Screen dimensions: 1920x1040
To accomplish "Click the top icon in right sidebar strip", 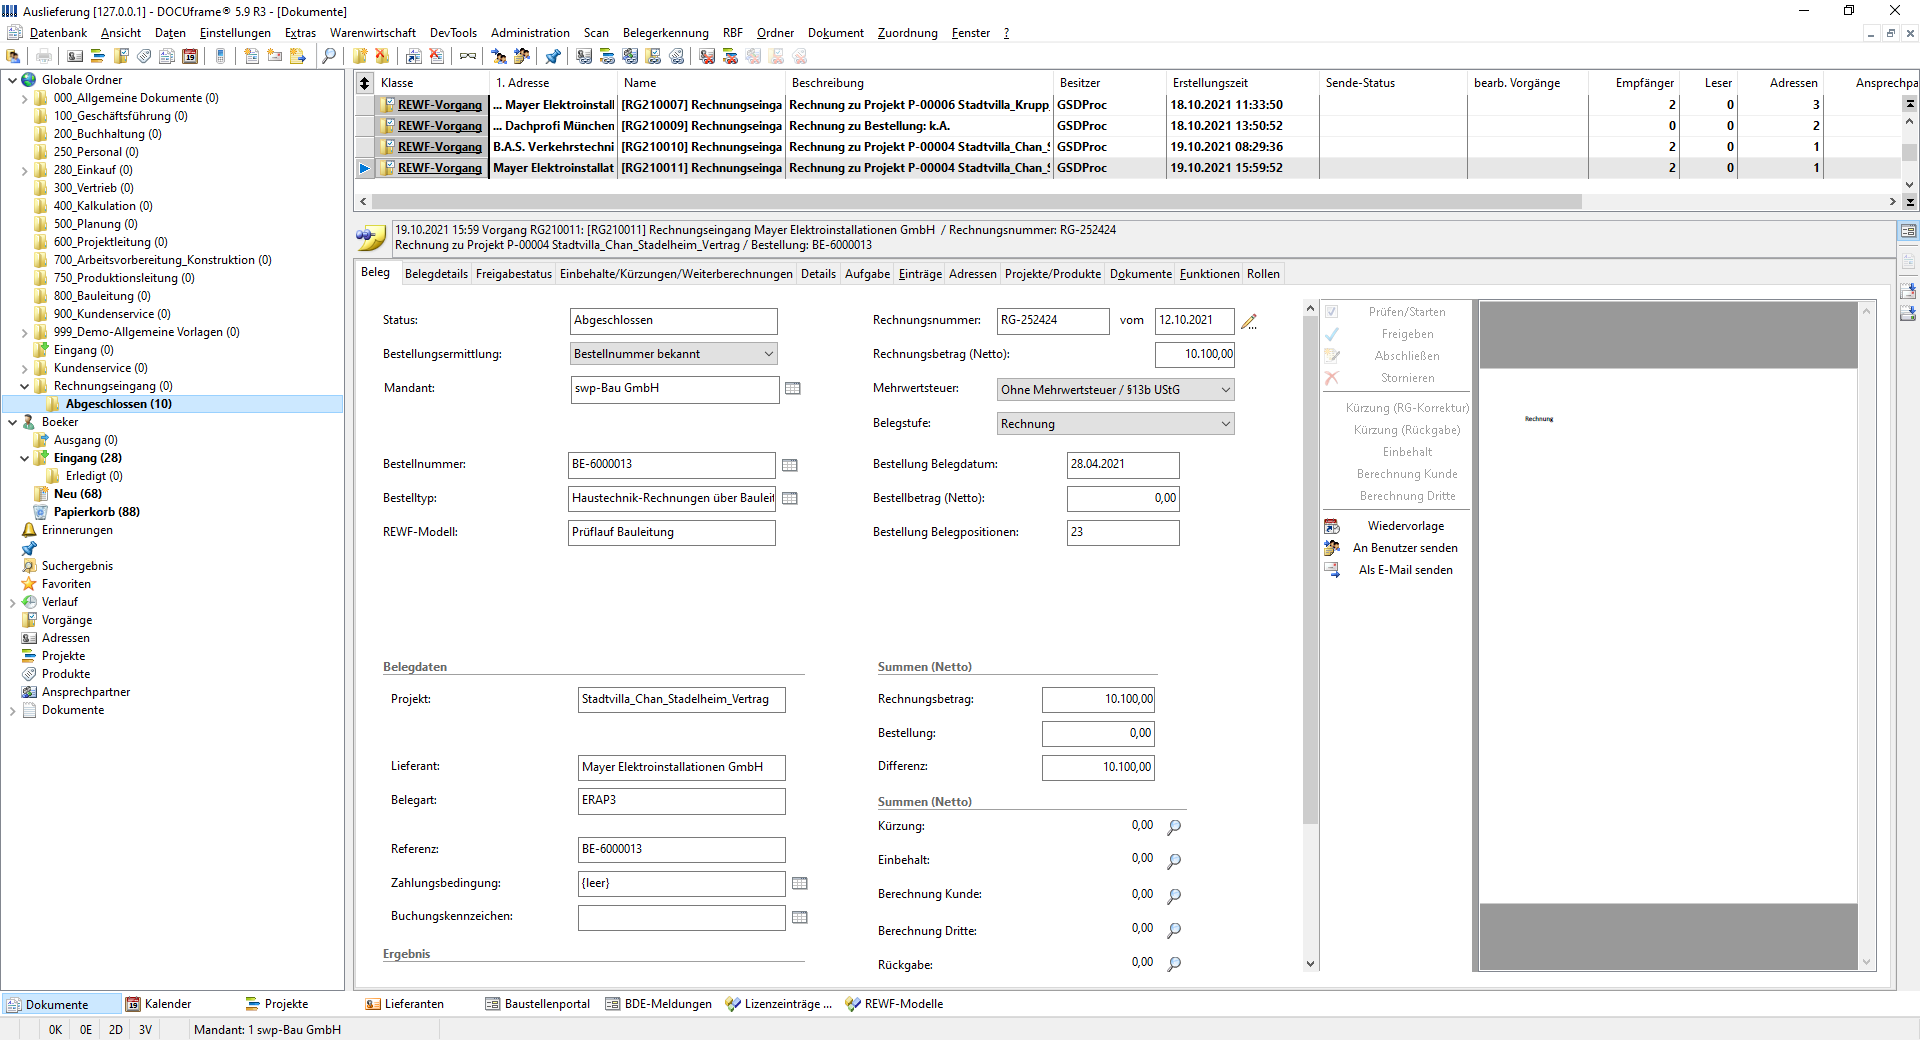I will pos(1909,231).
